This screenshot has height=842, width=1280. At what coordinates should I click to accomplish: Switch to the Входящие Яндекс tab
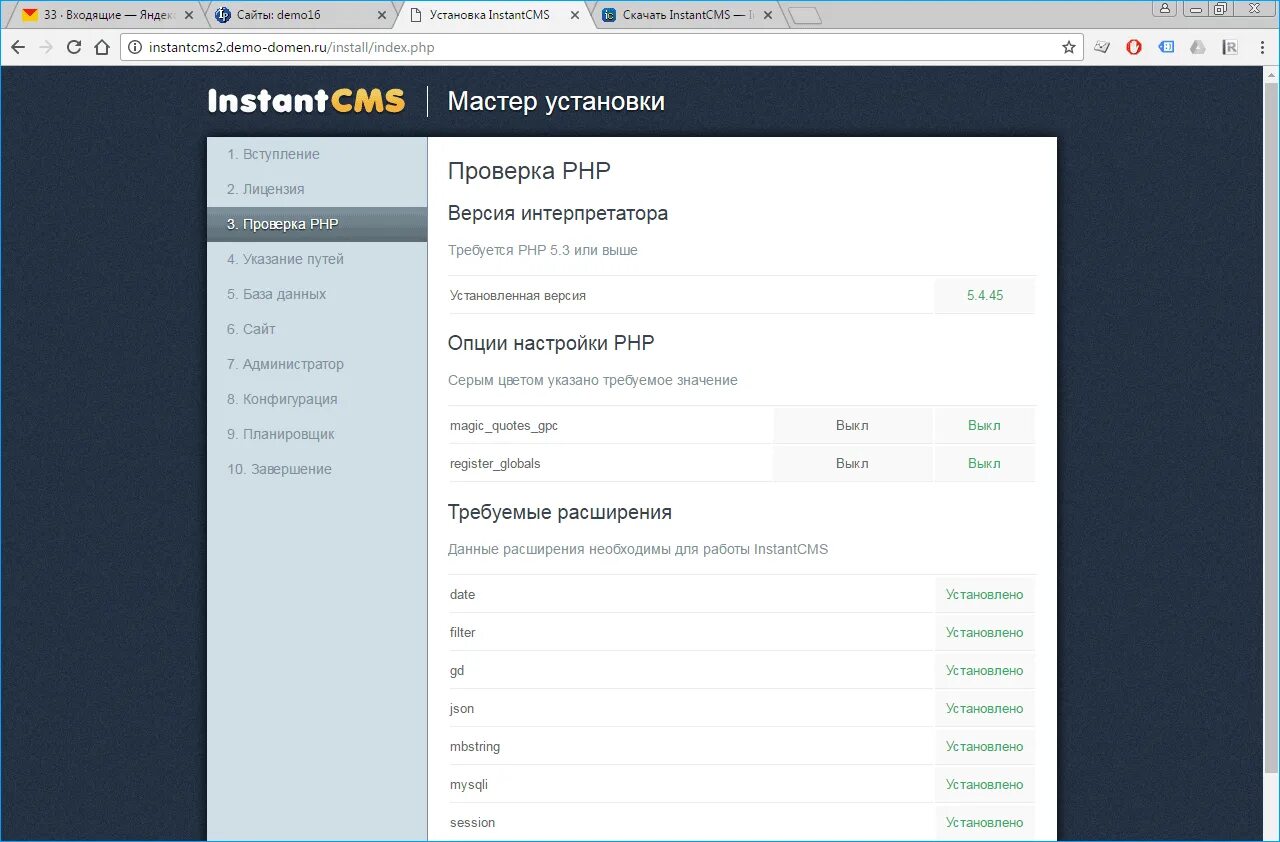click(109, 15)
